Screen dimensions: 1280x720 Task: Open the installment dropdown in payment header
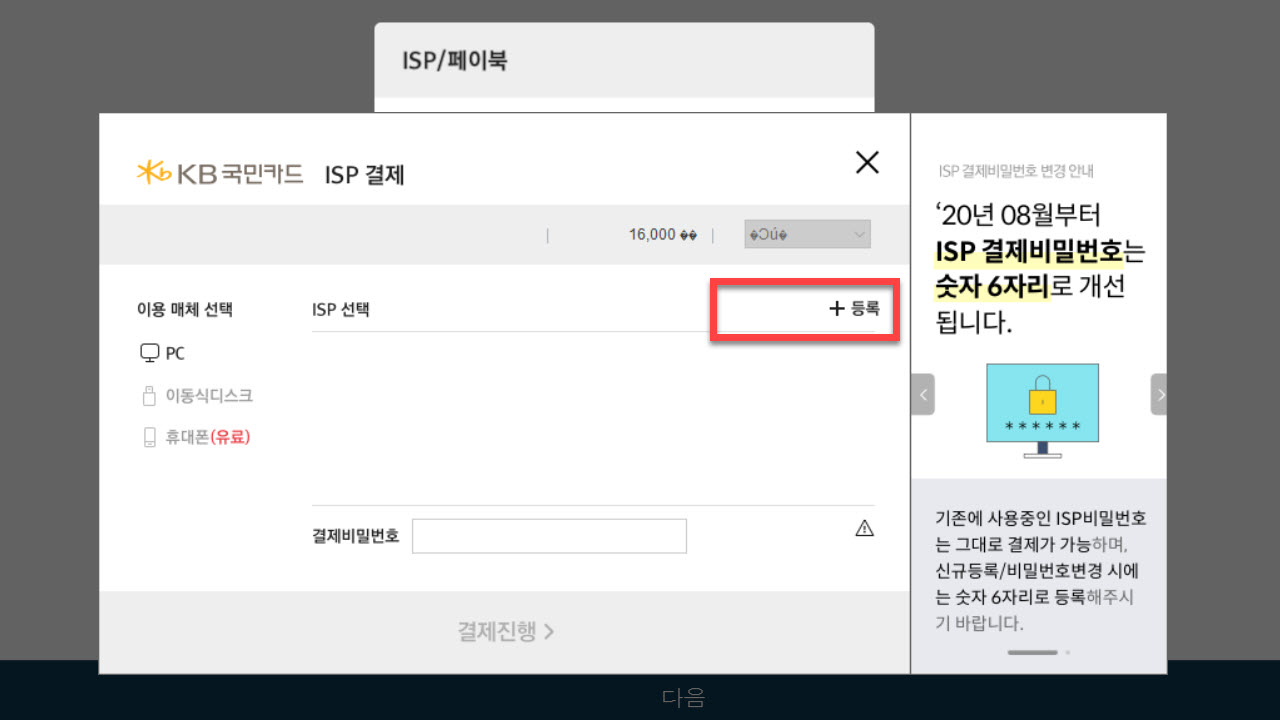coord(808,234)
